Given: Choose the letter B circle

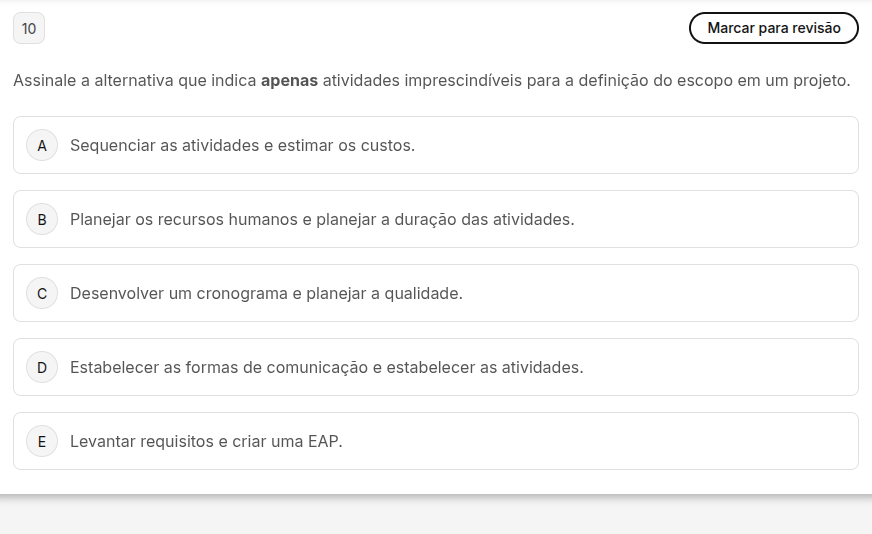Looking at the screenshot, I should 42,219.
